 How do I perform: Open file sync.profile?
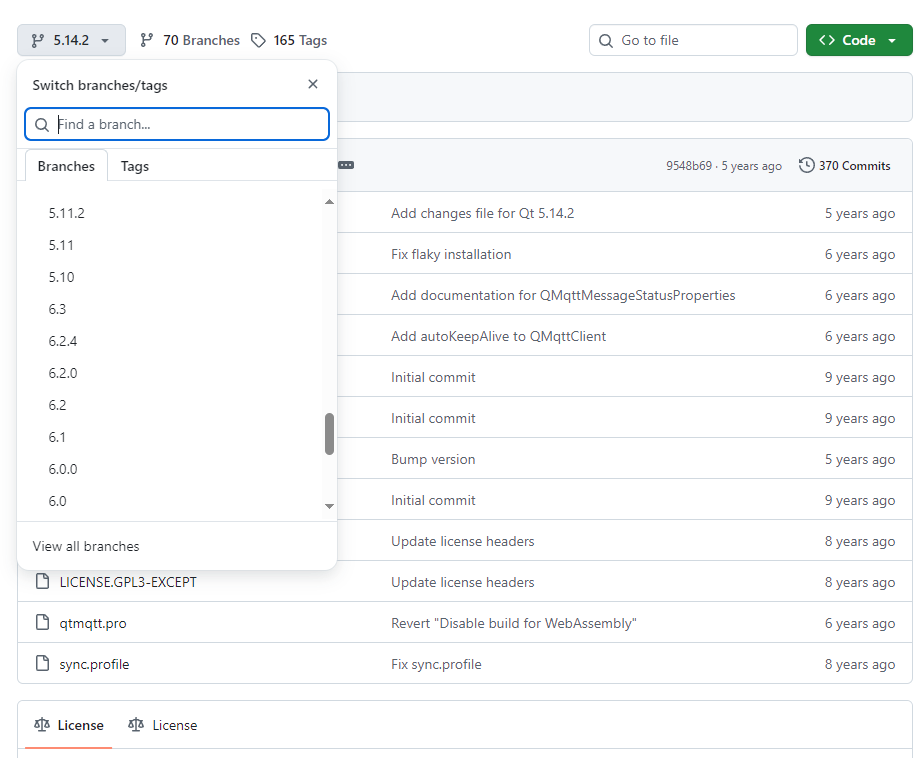coord(94,664)
